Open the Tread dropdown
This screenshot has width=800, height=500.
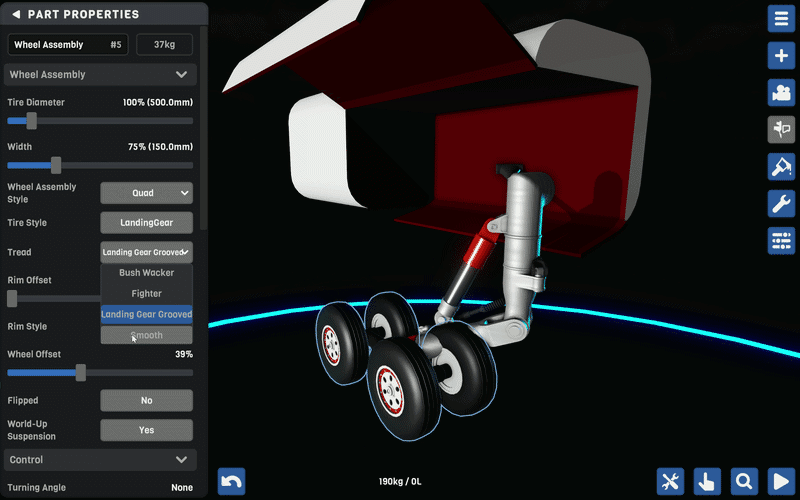point(146,252)
